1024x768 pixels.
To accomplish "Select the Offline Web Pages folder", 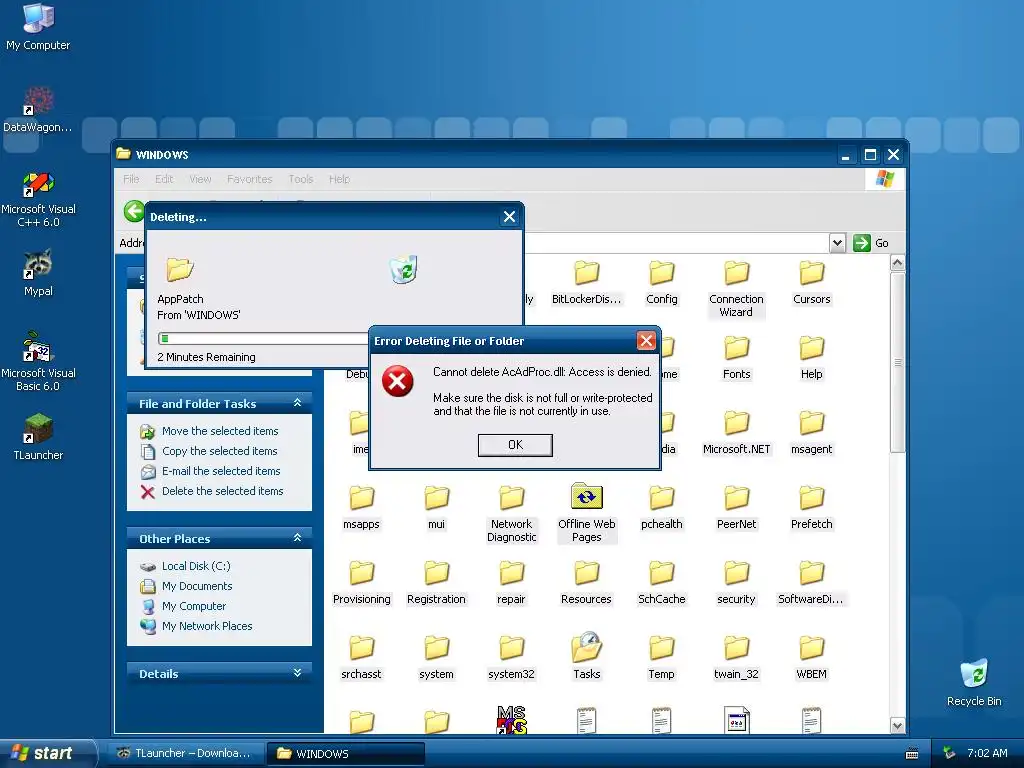I will click(586, 513).
